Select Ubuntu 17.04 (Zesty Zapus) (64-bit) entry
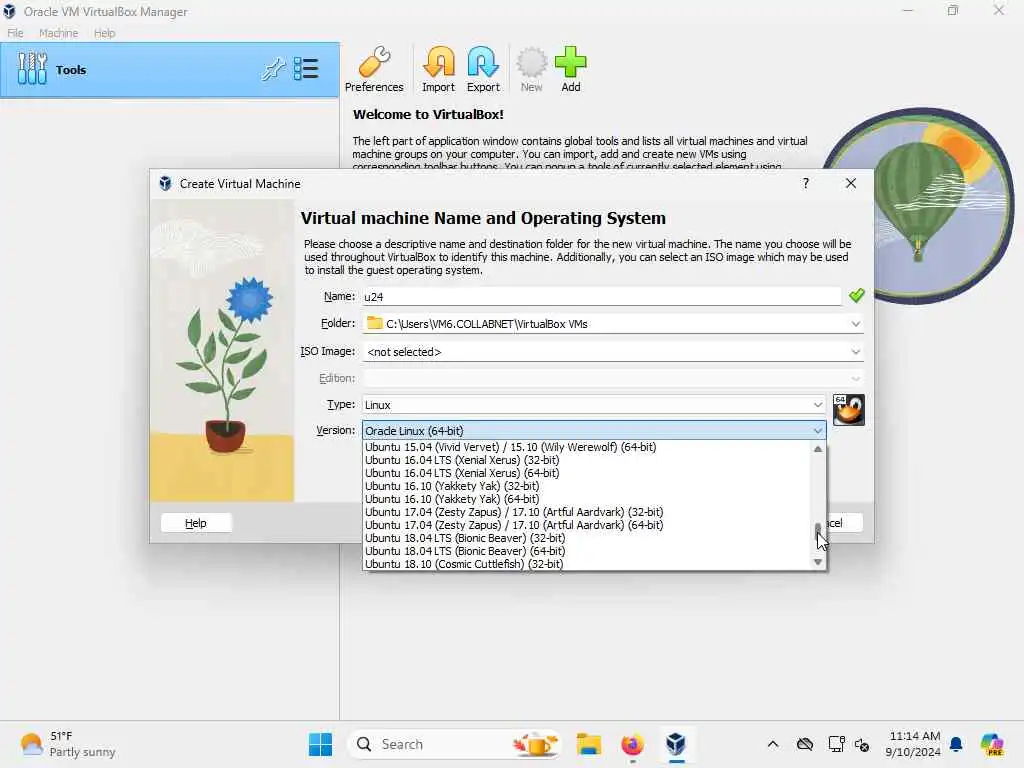This screenshot has height=768, width=1024. (x=587, y=526)
